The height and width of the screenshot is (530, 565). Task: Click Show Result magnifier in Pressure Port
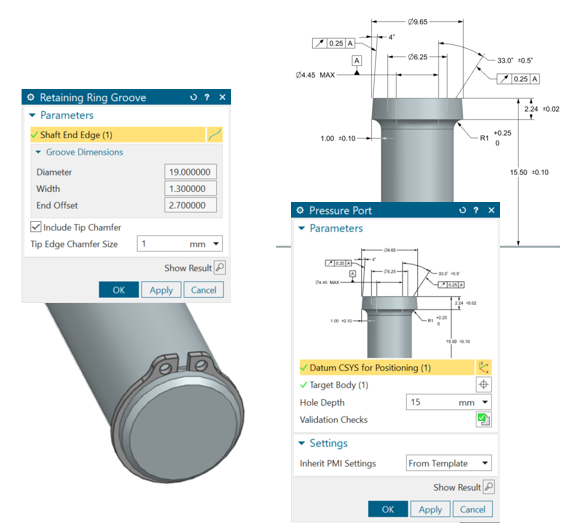coord(489,487)
